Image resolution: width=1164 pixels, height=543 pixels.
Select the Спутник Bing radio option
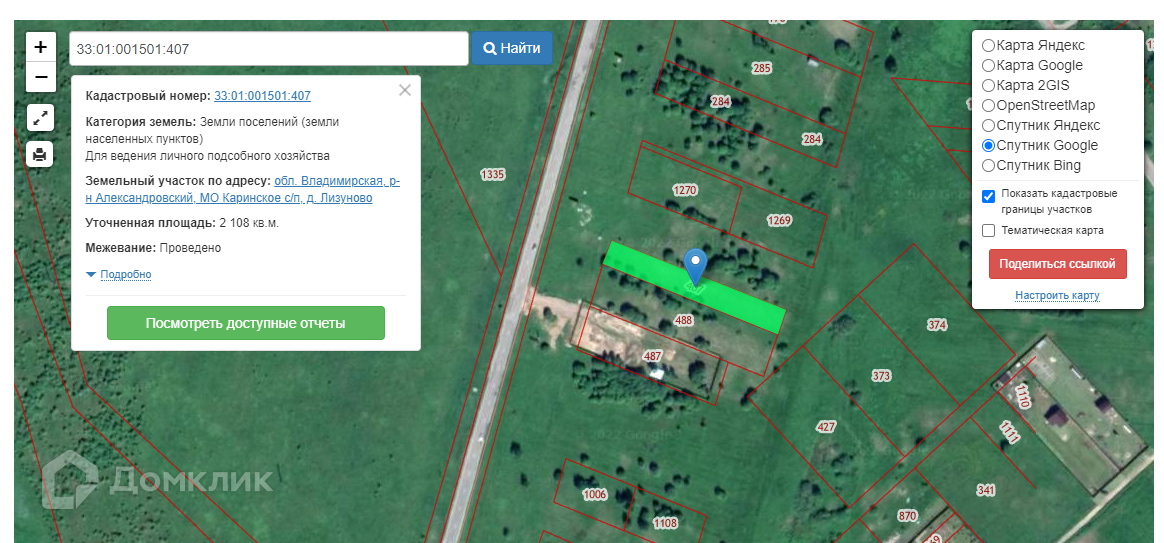click(988, 165)
